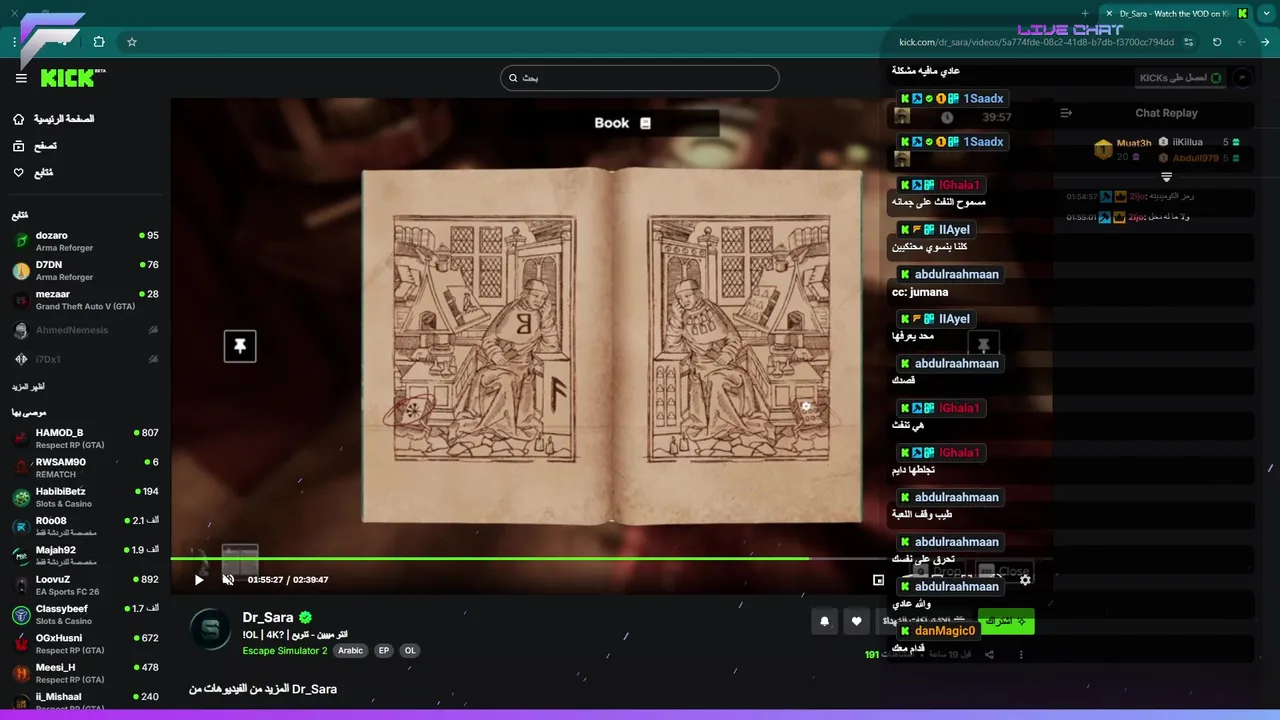Image resolution: width=1280 pixels, height=720 pixels.
Task: Open offline AhmedNemesis channel
Action: [x=85, y=330]
